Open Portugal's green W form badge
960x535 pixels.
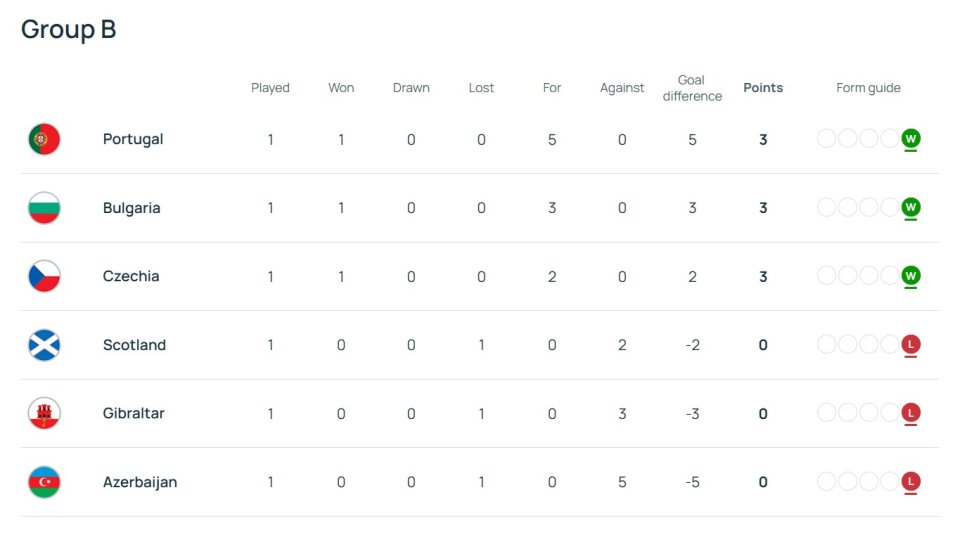tap(910, 138)
